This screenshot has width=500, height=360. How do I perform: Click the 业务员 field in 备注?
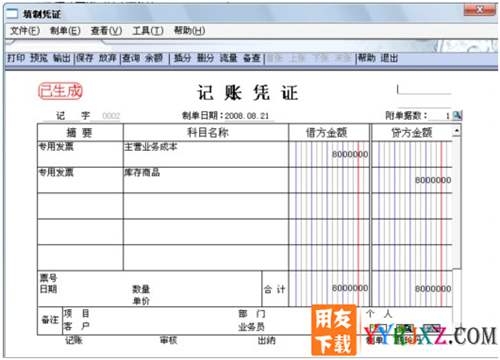[252, 327]
